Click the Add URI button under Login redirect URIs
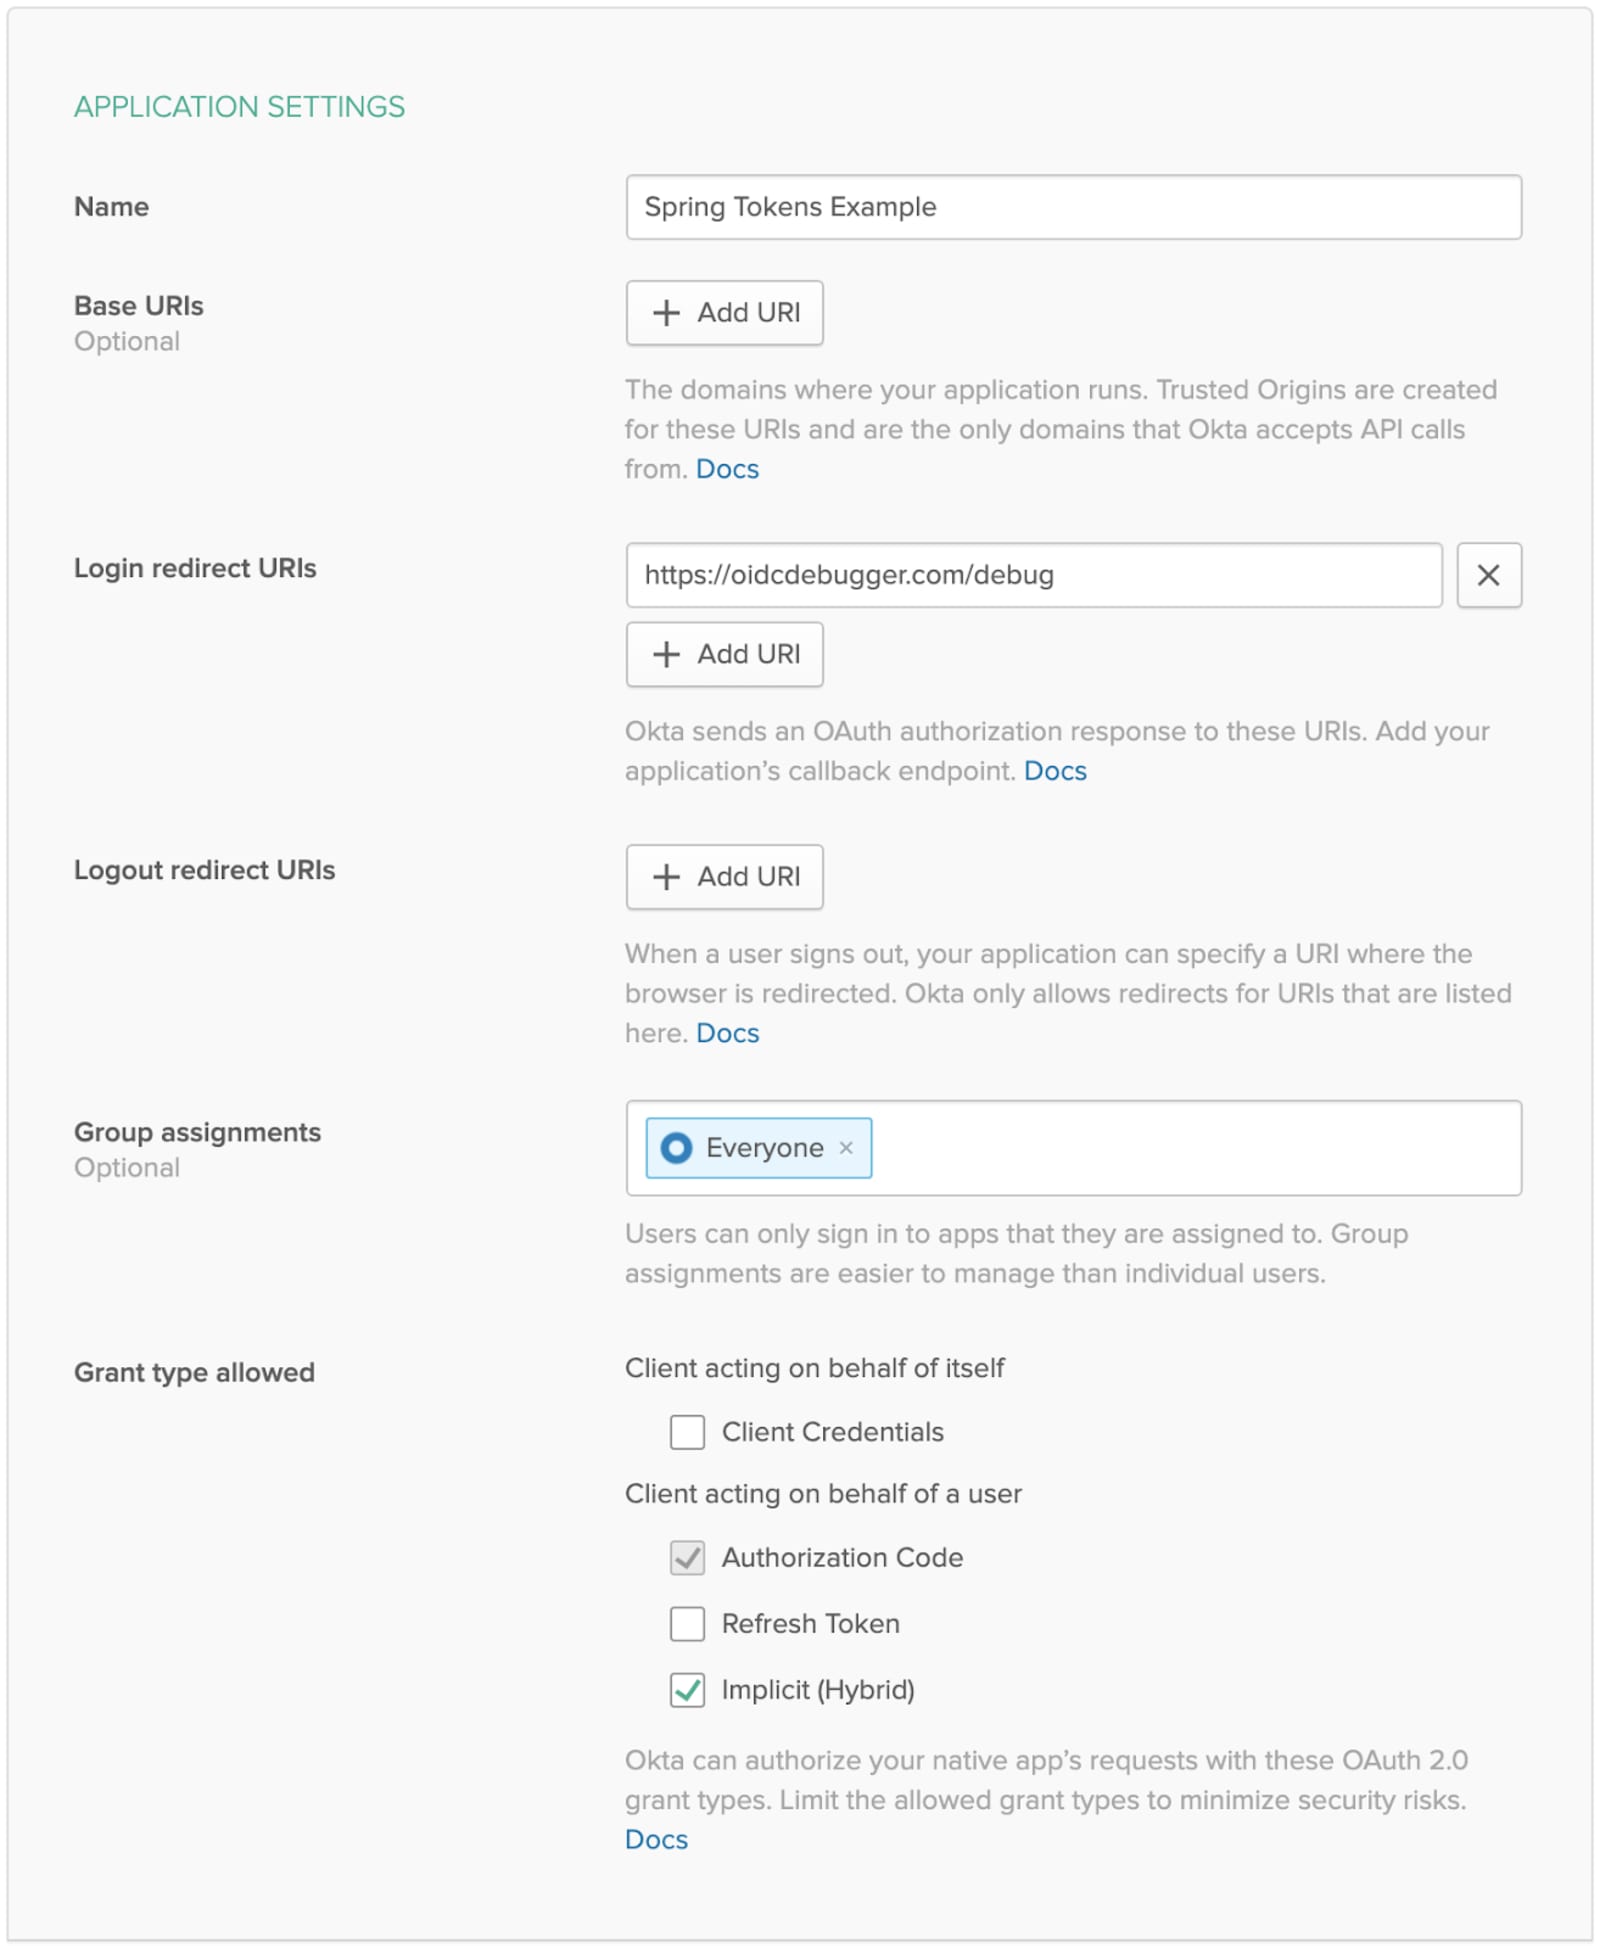 [x=724, y=655]
